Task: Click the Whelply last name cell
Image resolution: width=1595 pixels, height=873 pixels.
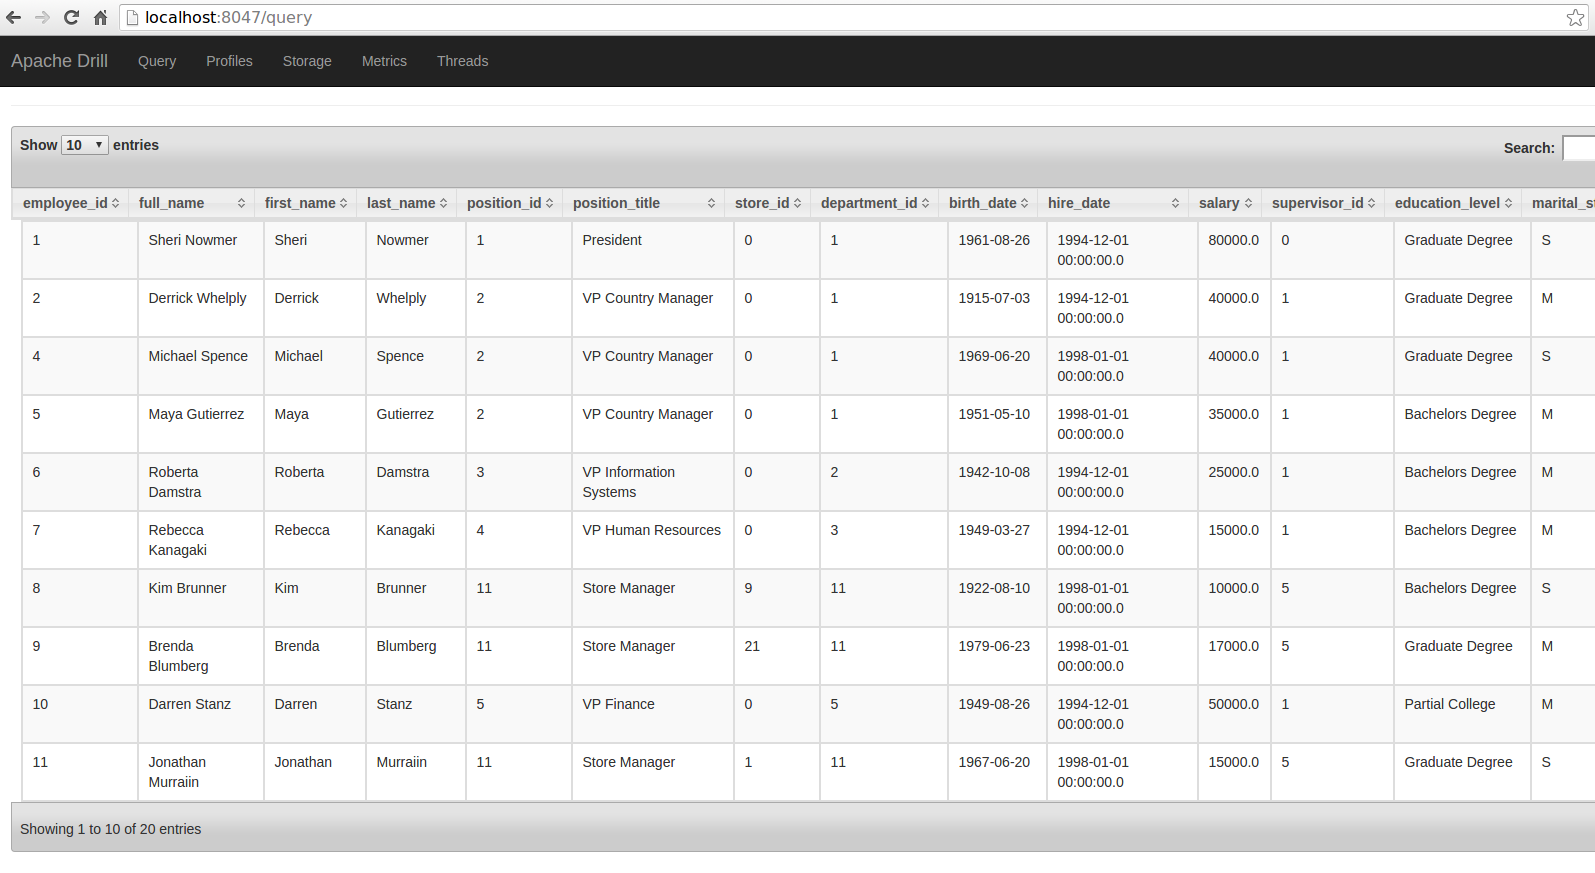Action: (416, 308)
